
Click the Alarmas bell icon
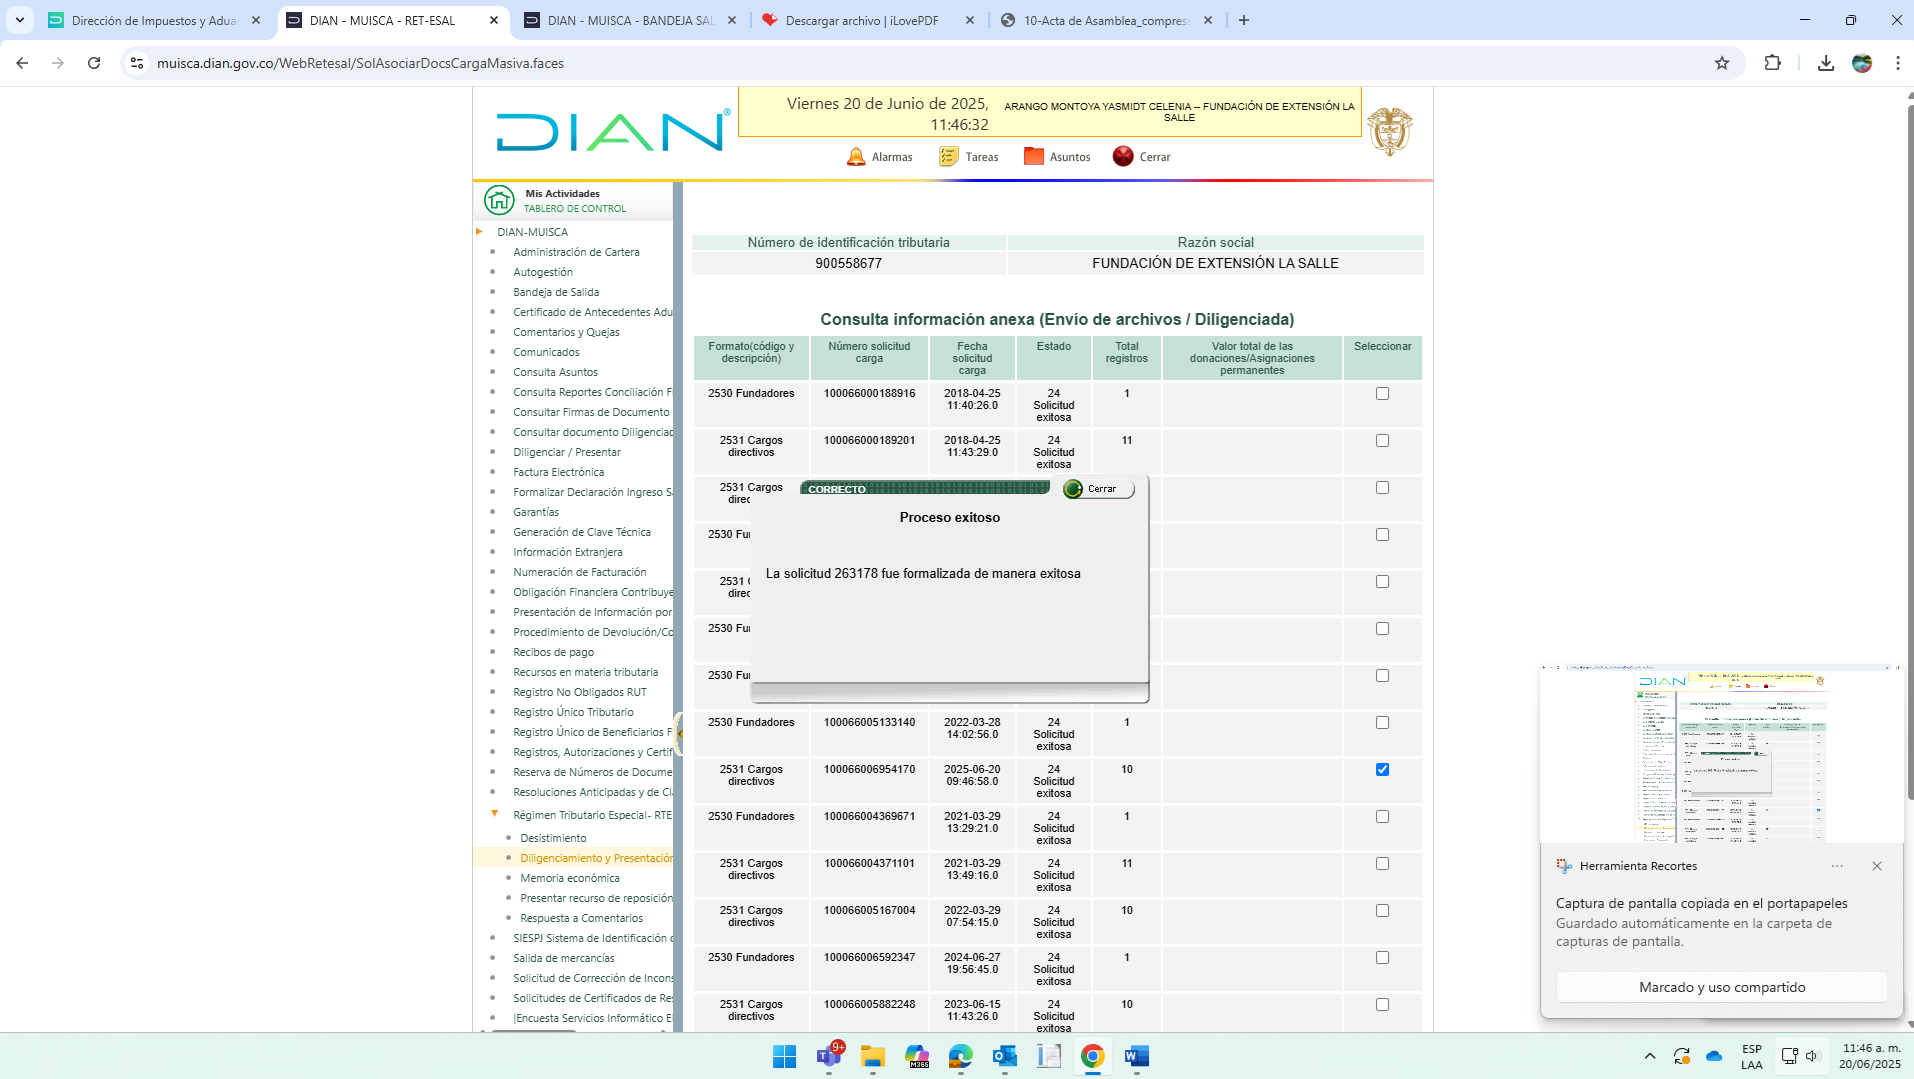point(856,157)
